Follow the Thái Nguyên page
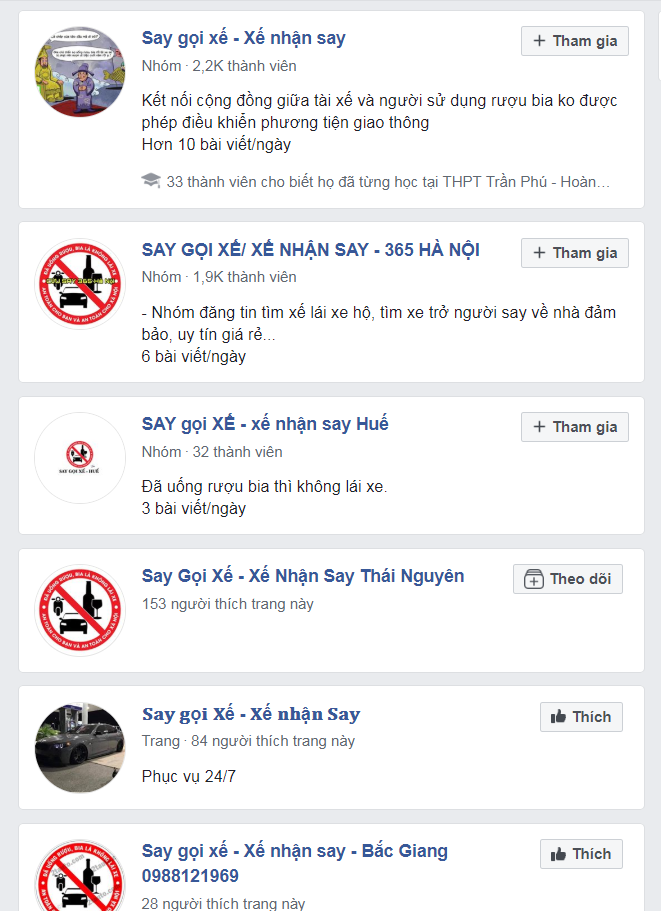Screen dimensions: 661x911 [567, 579]
